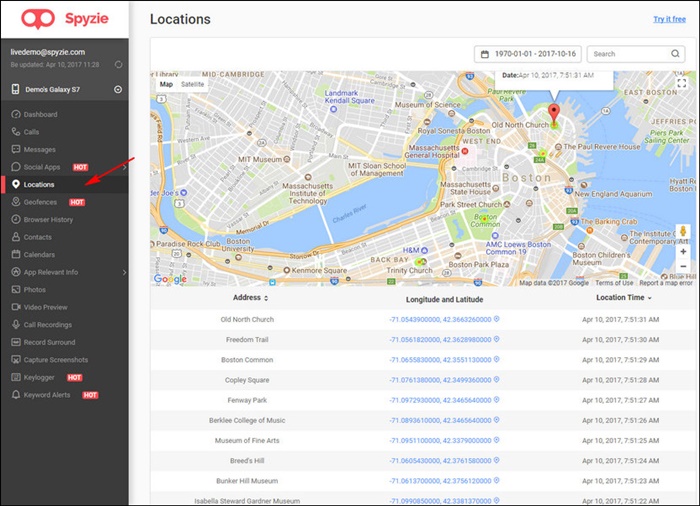Expand the Social Apps submenu

[124, 167]
